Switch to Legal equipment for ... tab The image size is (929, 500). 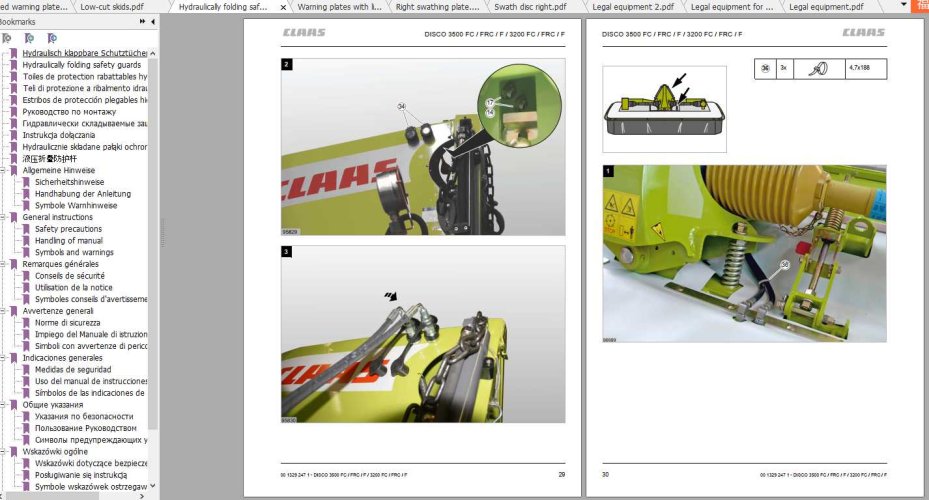pos(732,7)
